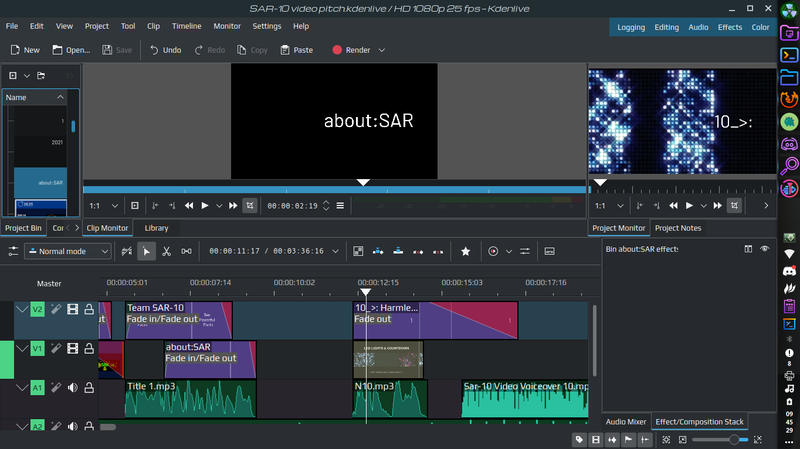Hide video on V1 track

pyautogui.click(x=72, y=348)
